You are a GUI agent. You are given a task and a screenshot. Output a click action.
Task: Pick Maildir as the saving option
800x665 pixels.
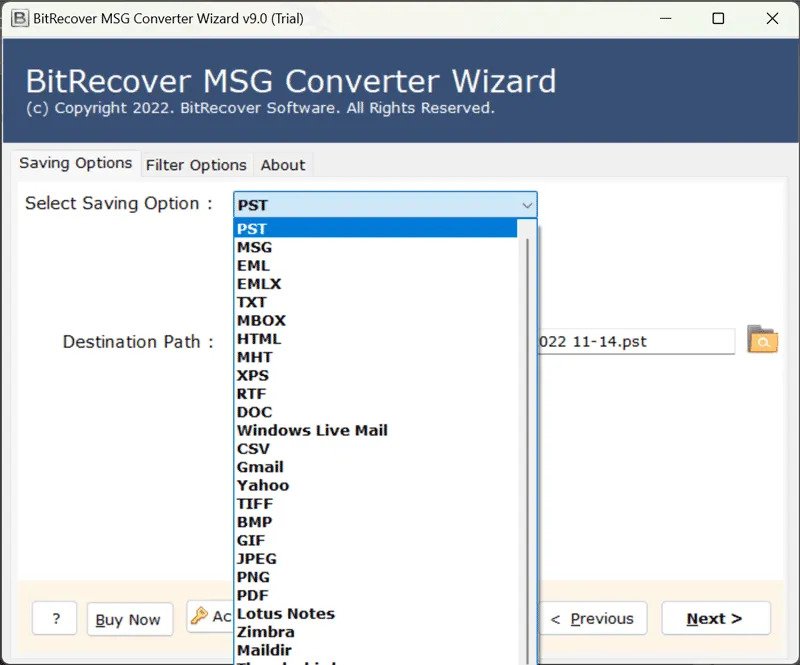(x=376, y=650)
